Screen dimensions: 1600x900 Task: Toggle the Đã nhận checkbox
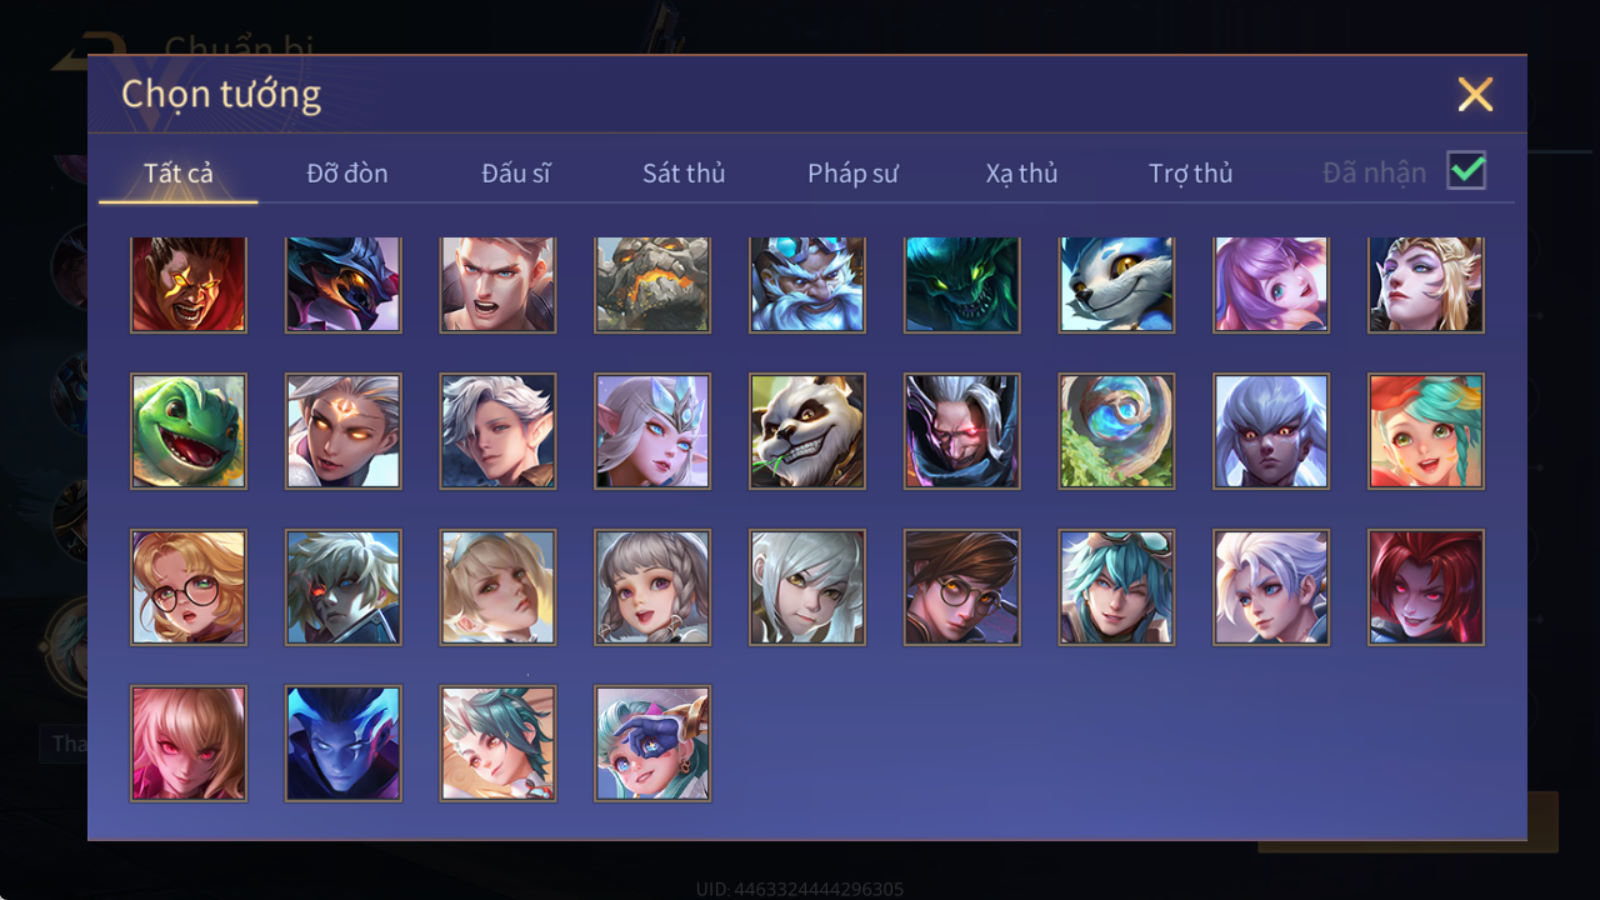pyautogui.click(x=1466, y=171)
